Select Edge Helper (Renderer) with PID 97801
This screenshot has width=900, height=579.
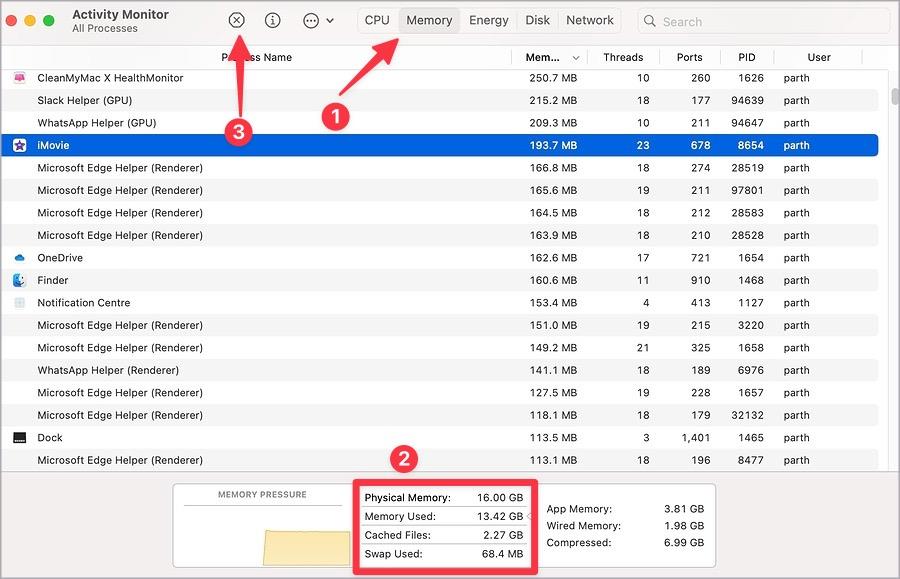[440, 191]
